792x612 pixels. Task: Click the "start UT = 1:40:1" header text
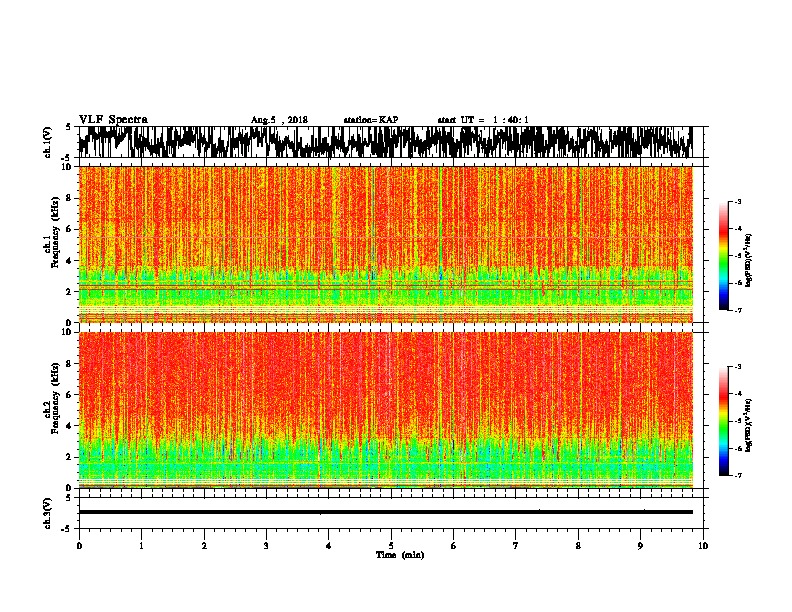[483, 120]
